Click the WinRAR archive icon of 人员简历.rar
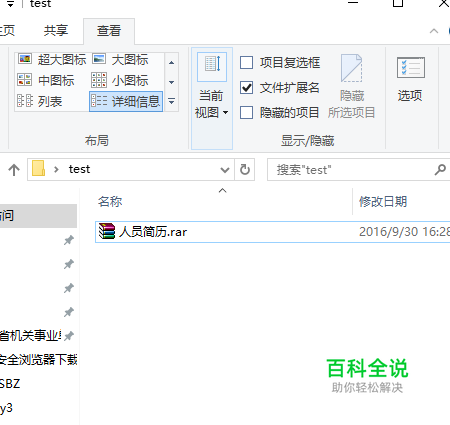Image resolution: width=450 pixels, height=425 pixels. 107,231
